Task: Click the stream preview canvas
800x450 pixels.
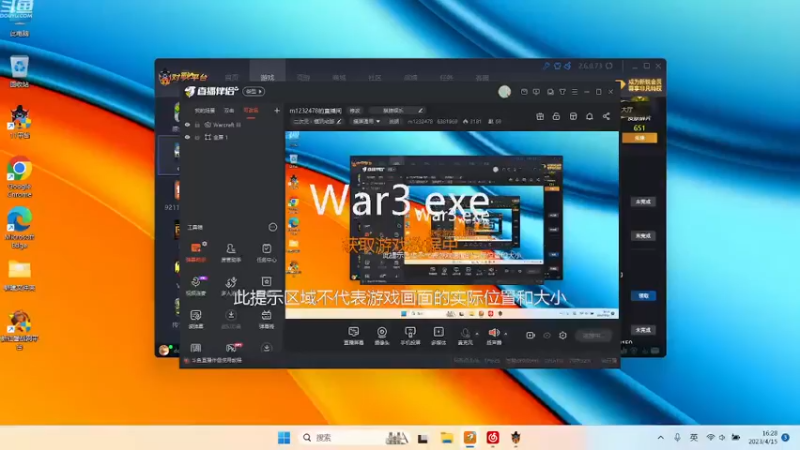Action: 452,224
